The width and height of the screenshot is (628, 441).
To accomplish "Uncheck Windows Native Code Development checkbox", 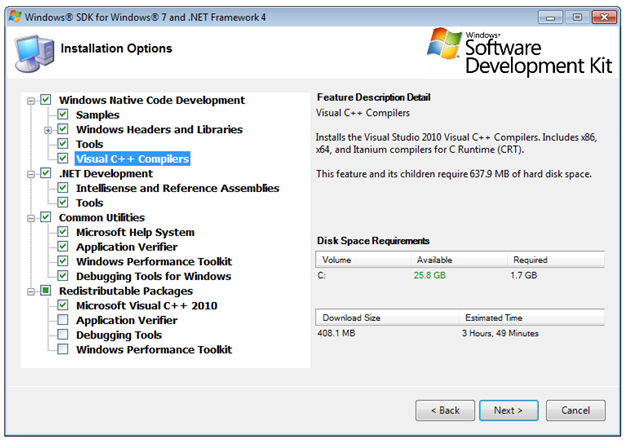I will (46, 100).
